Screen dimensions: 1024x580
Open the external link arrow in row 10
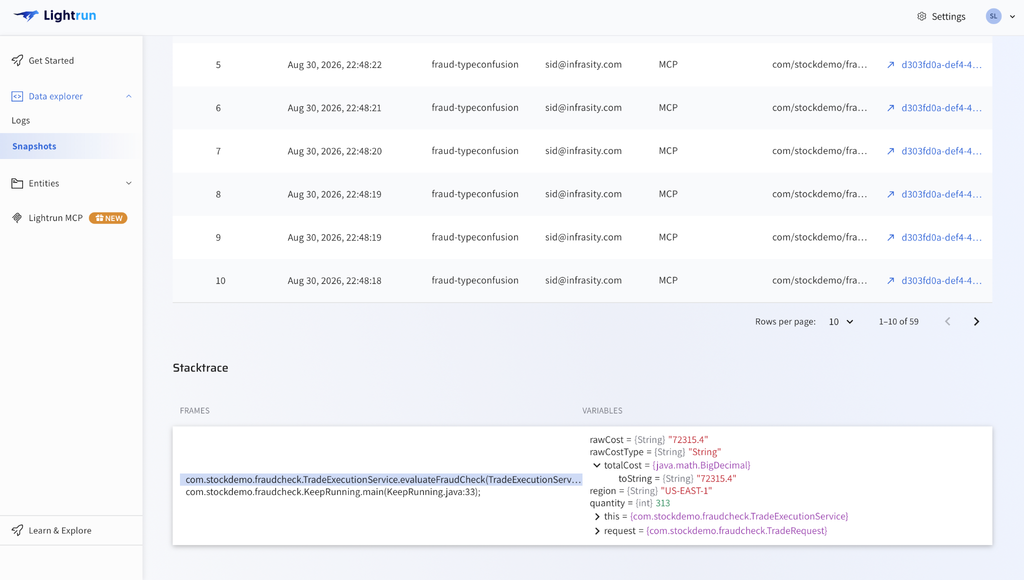(x=890, y=280)
